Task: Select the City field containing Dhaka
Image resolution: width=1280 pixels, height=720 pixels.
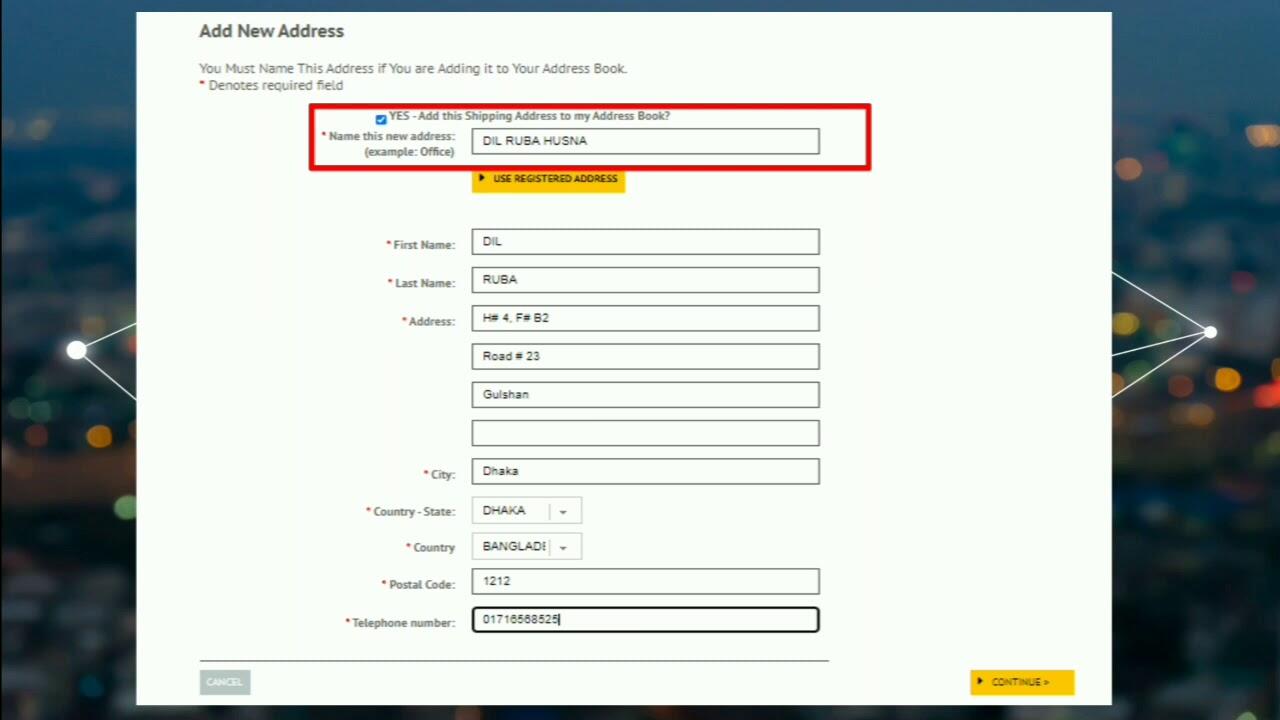Action: [x=645, y=471]
